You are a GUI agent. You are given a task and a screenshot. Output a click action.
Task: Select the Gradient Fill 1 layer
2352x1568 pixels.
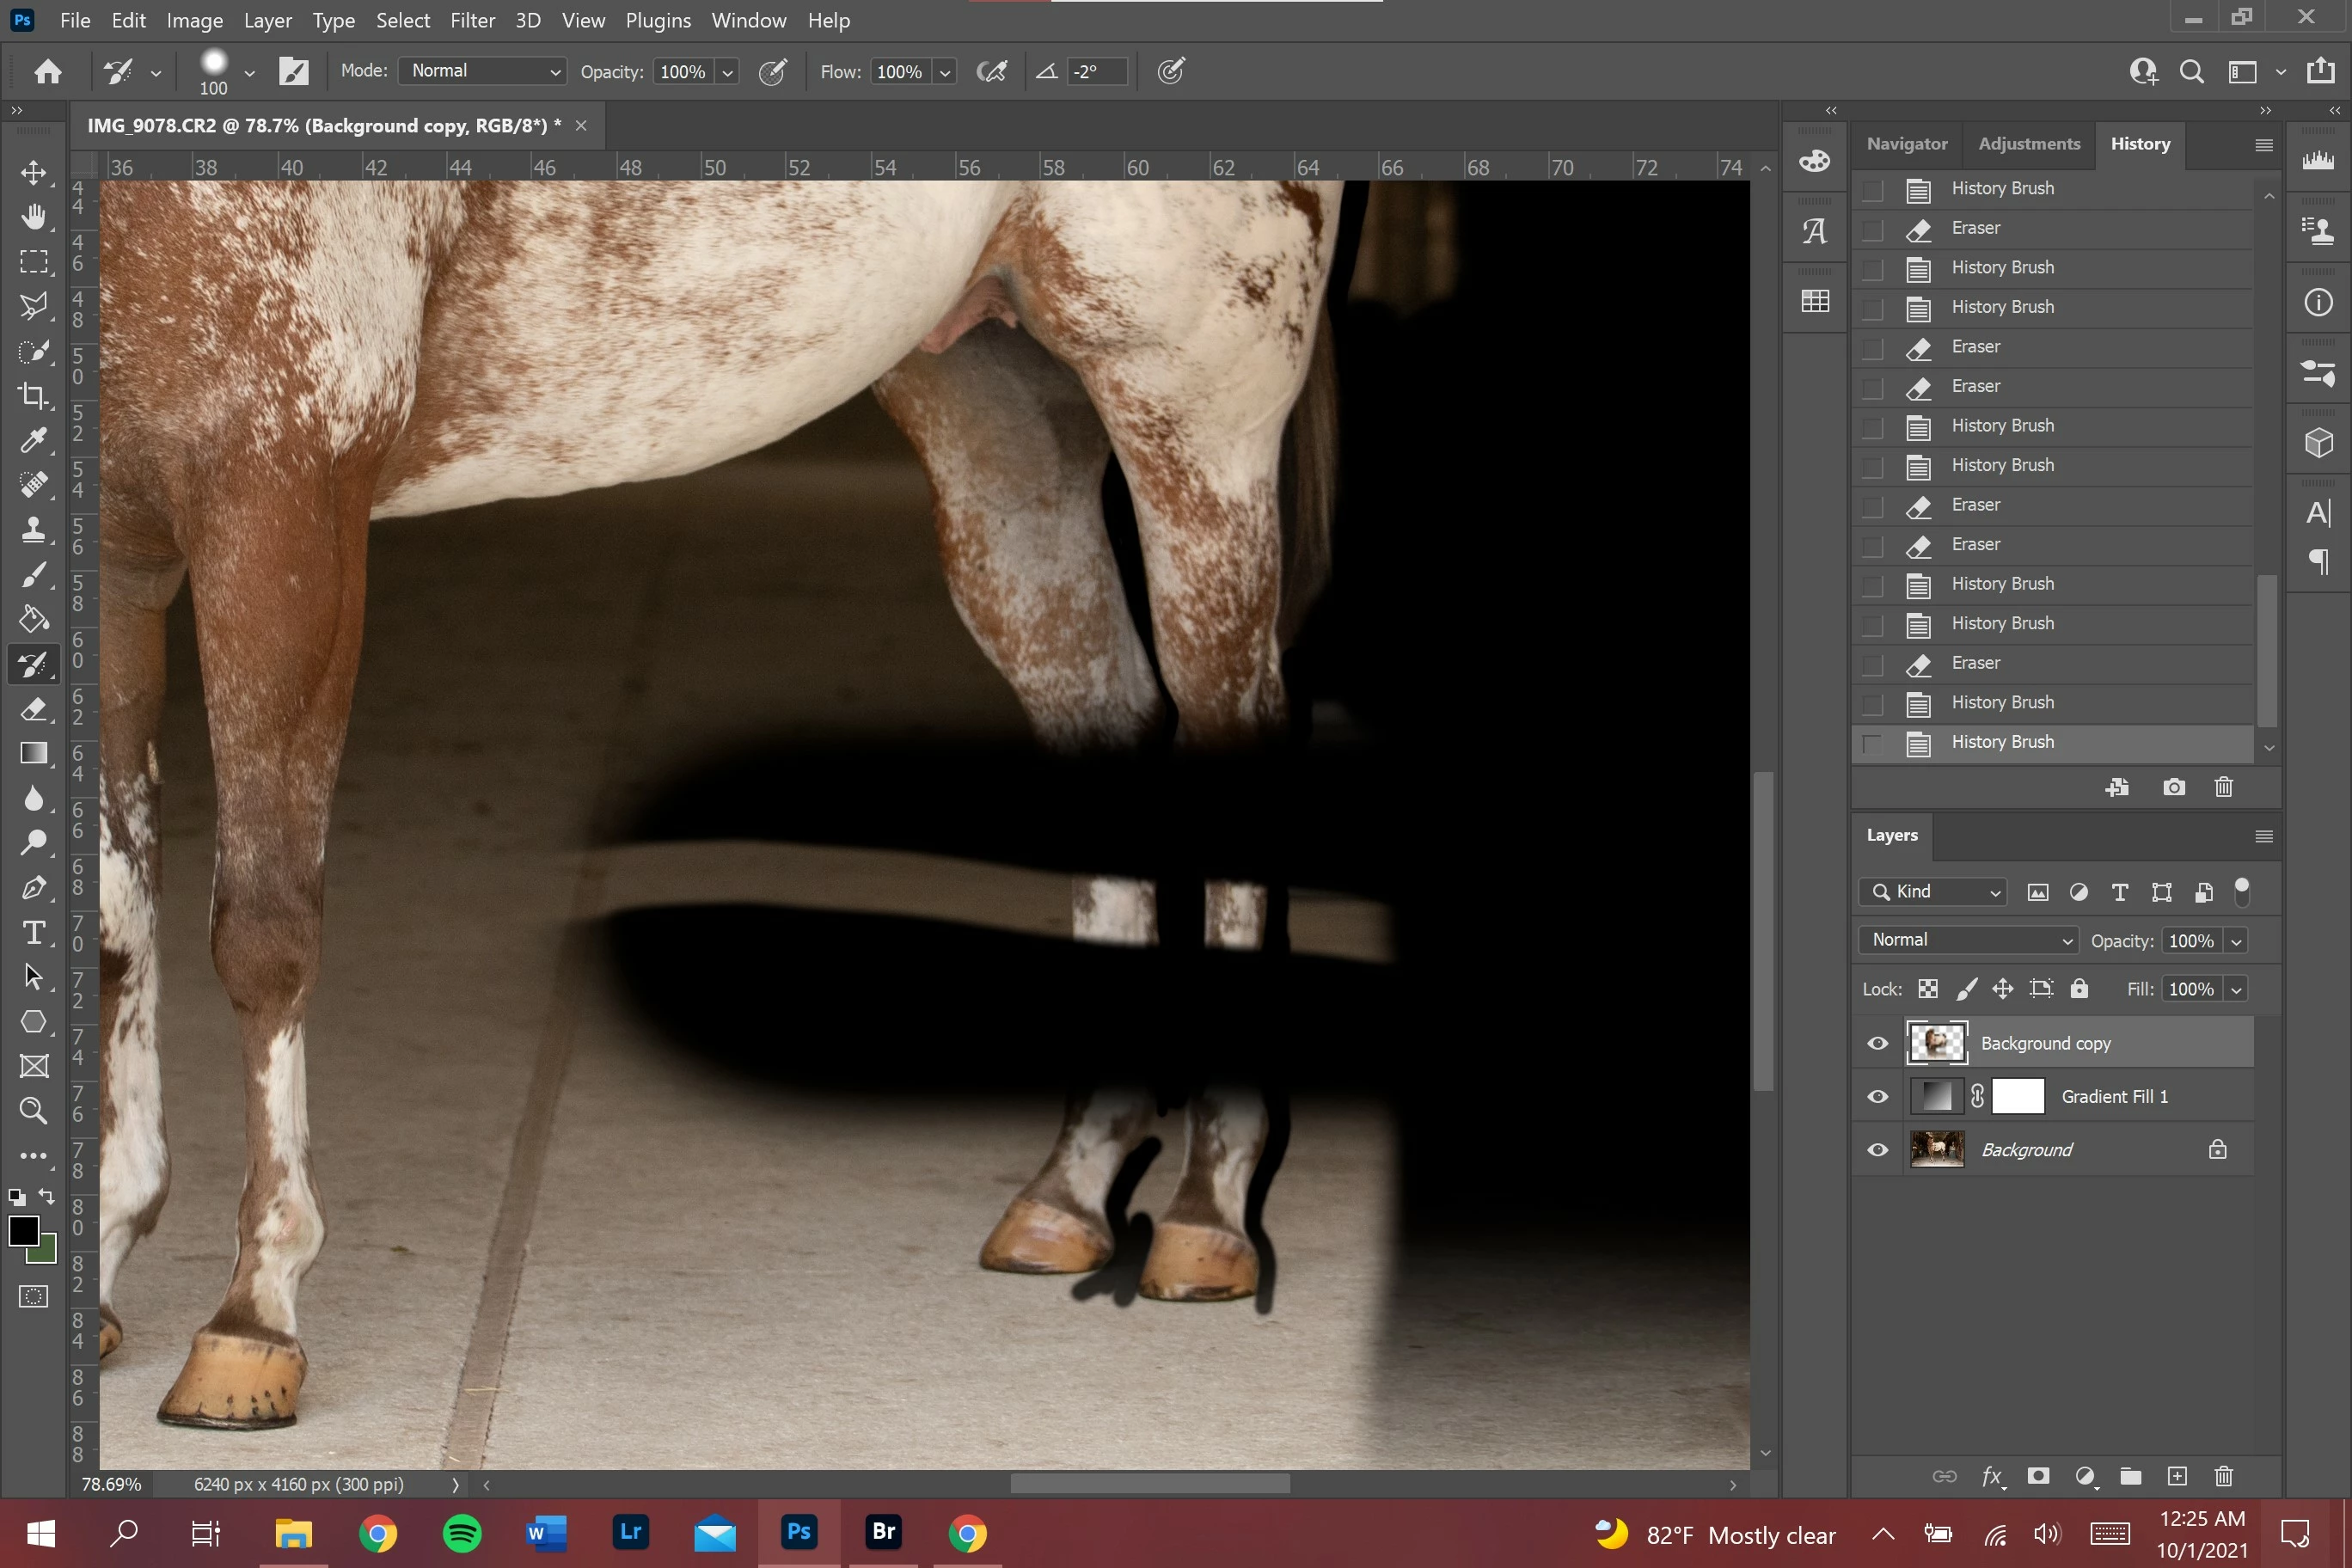pos(2114,1096)
